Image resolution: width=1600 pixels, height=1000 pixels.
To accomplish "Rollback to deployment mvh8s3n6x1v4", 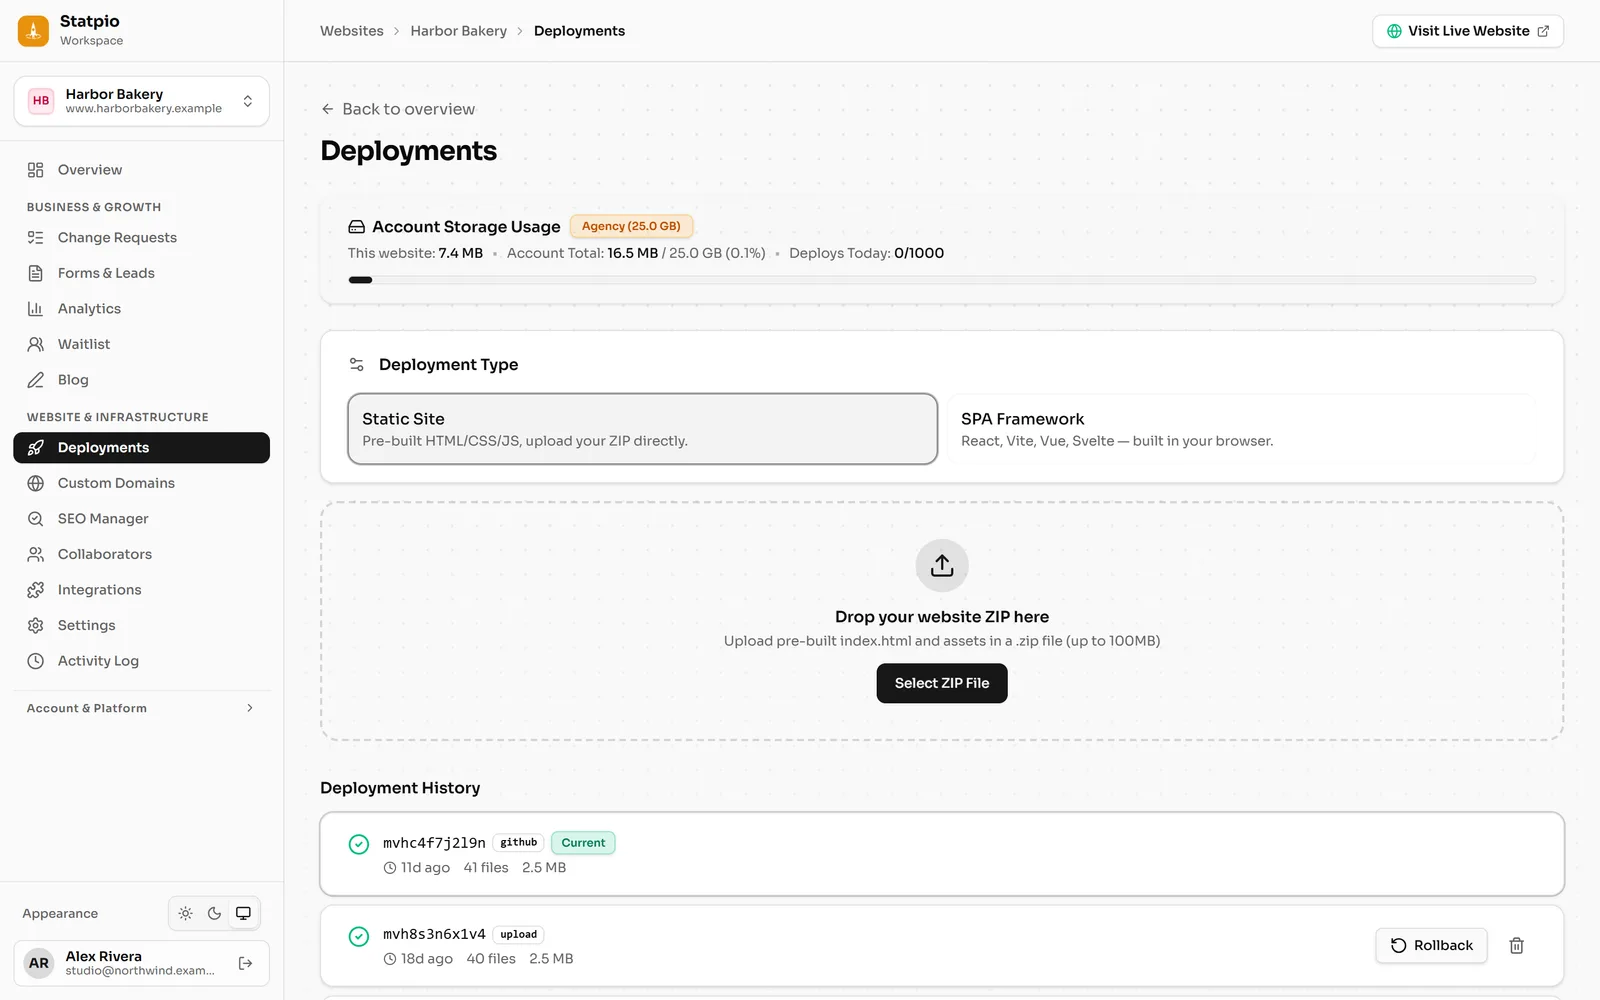I will click(1431, 946).
